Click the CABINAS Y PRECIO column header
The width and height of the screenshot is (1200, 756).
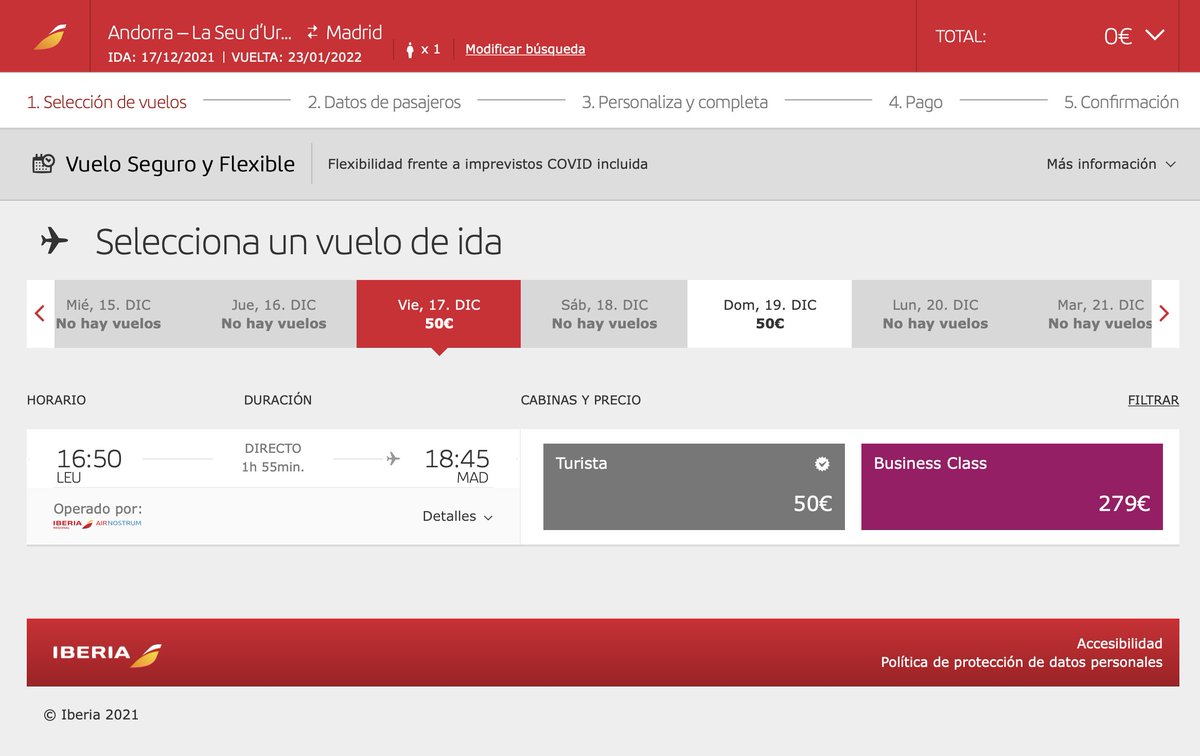pos(581,400)
